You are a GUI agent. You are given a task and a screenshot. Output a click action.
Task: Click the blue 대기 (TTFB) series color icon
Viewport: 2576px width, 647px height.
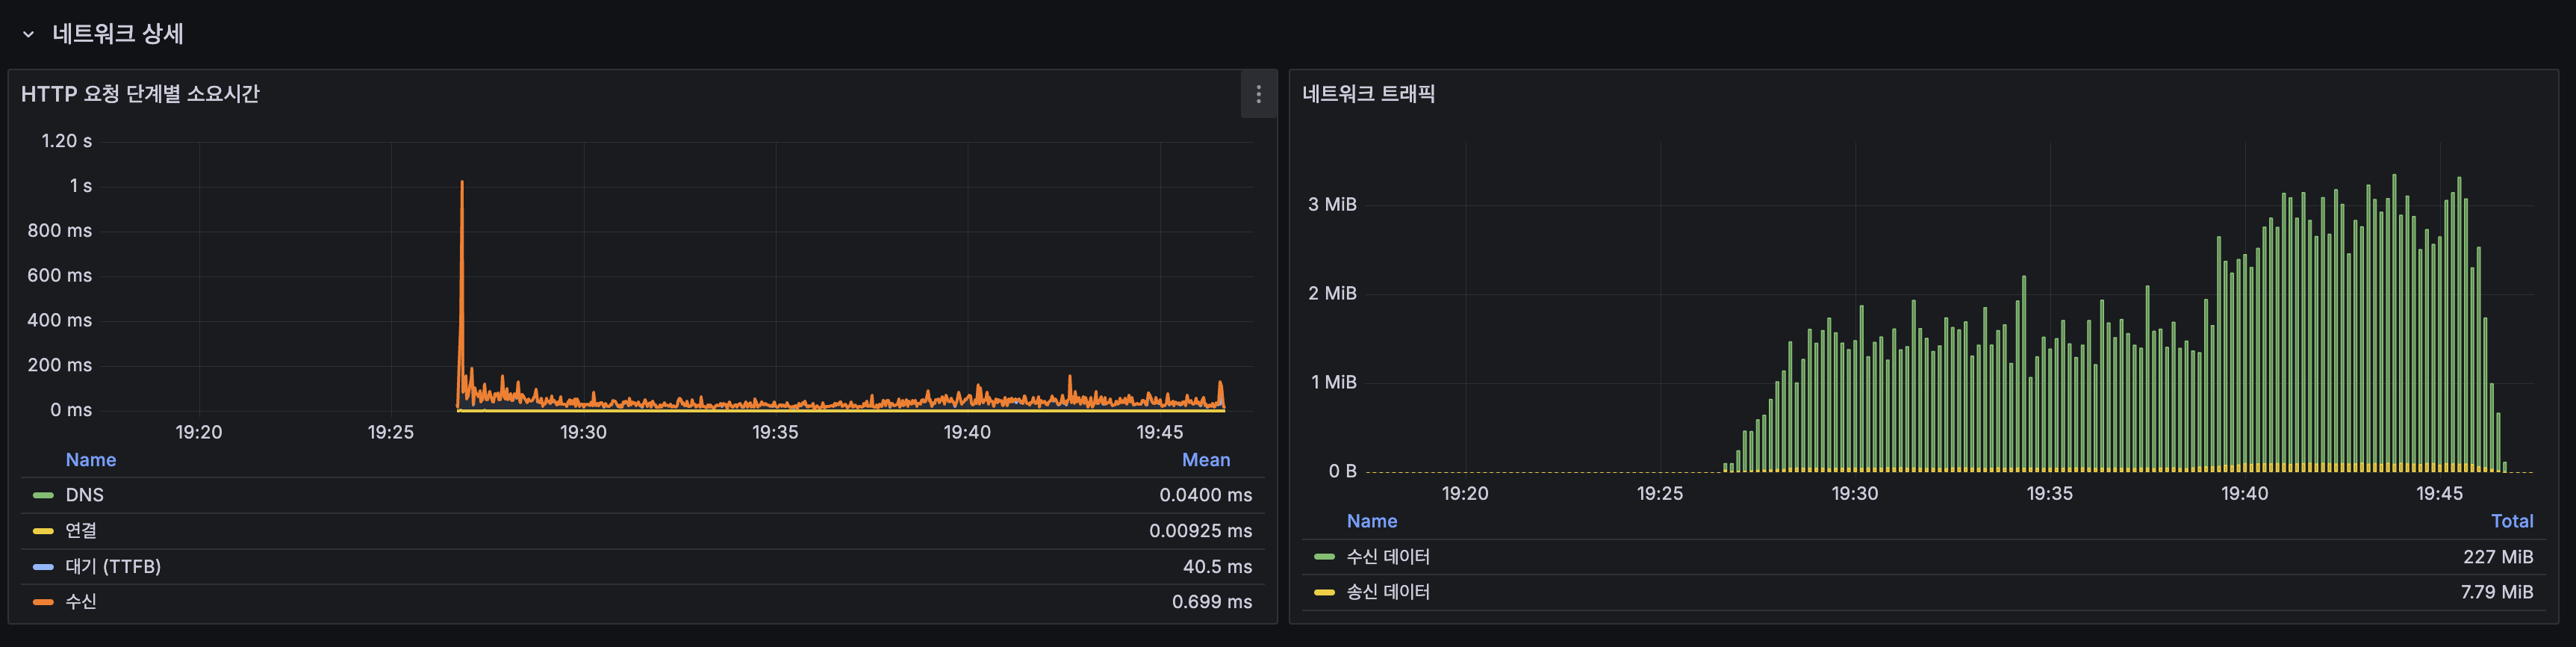click(x=43, y=567)
